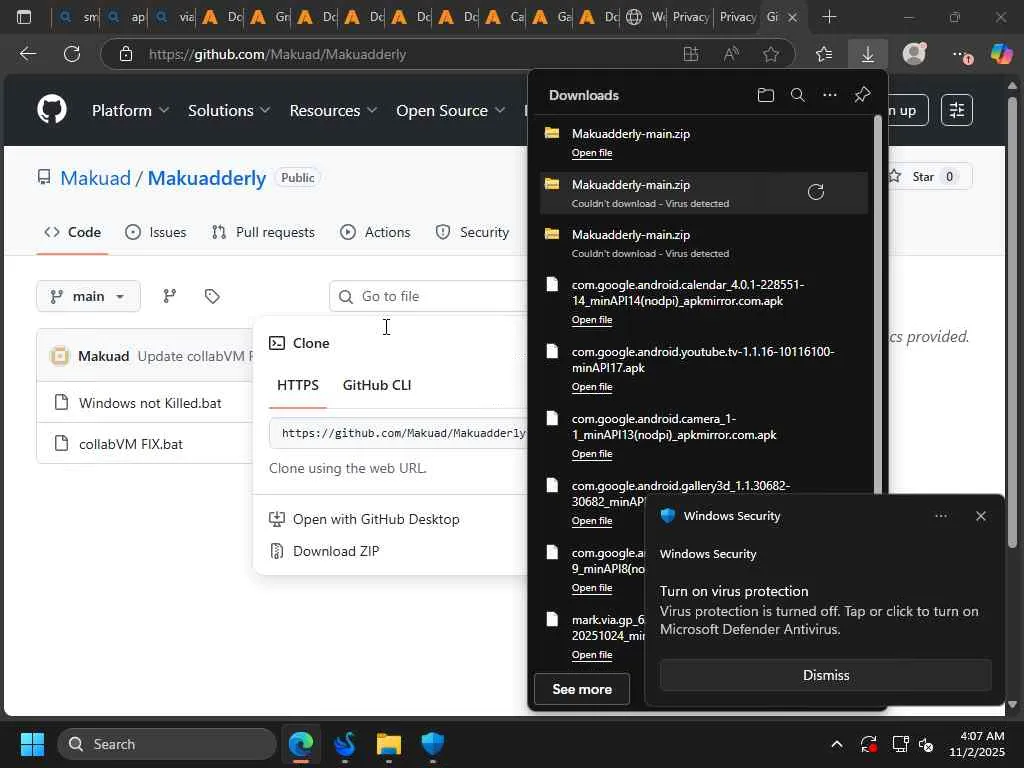1024x768 pixels.
Task: Click the split screen icon in address bar
Action: pyautogui.click(x=690, y=54)
